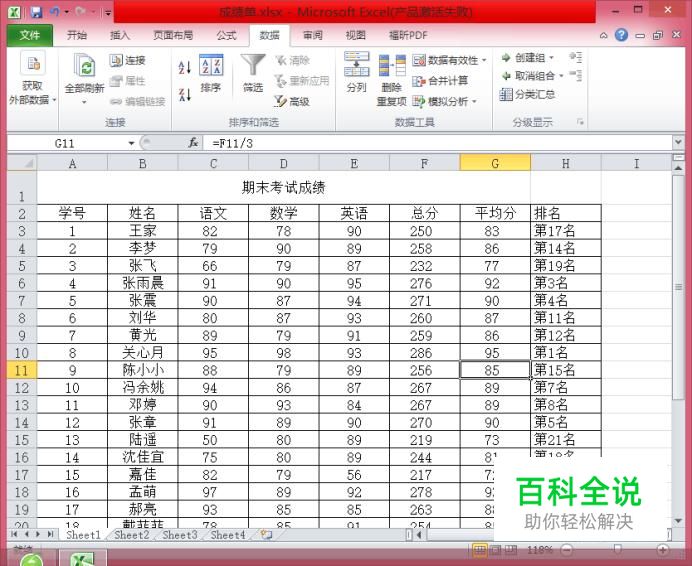This screenshot has height=566, width=692.
Task: Click the ranking cell 第1名
Action: click(565, 353)
